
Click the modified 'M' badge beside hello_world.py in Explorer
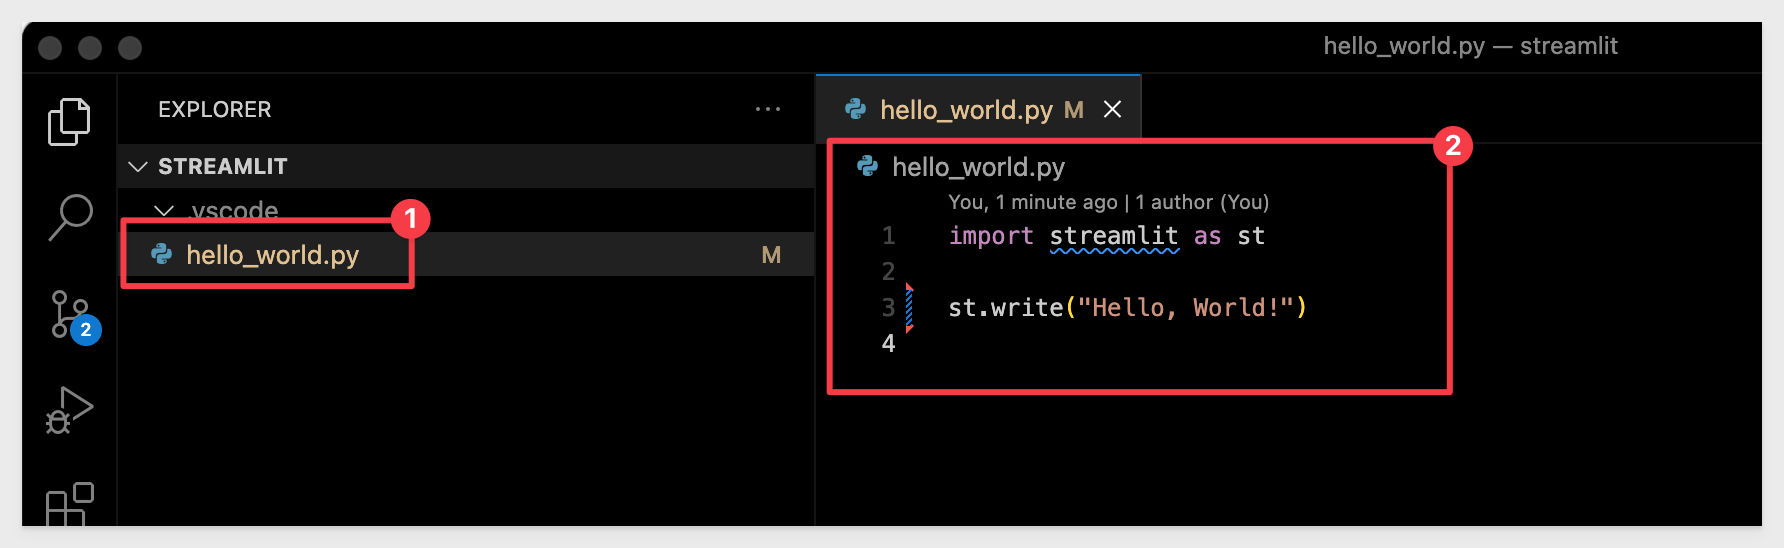[771, 255]
